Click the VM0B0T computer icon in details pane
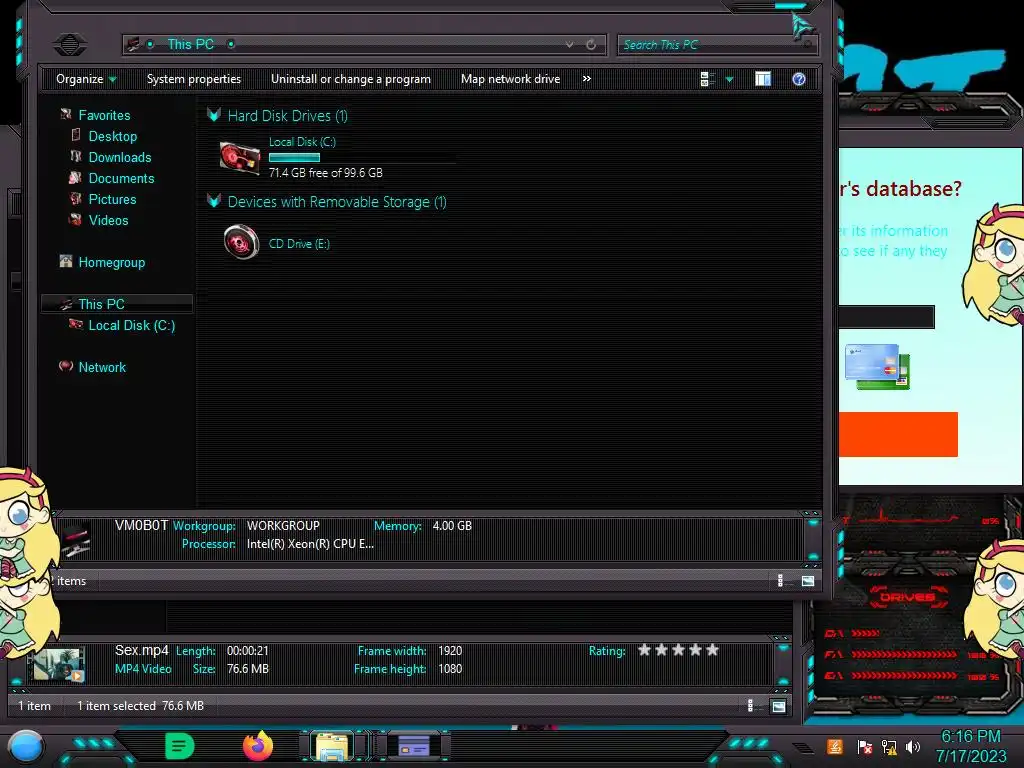 76,539
